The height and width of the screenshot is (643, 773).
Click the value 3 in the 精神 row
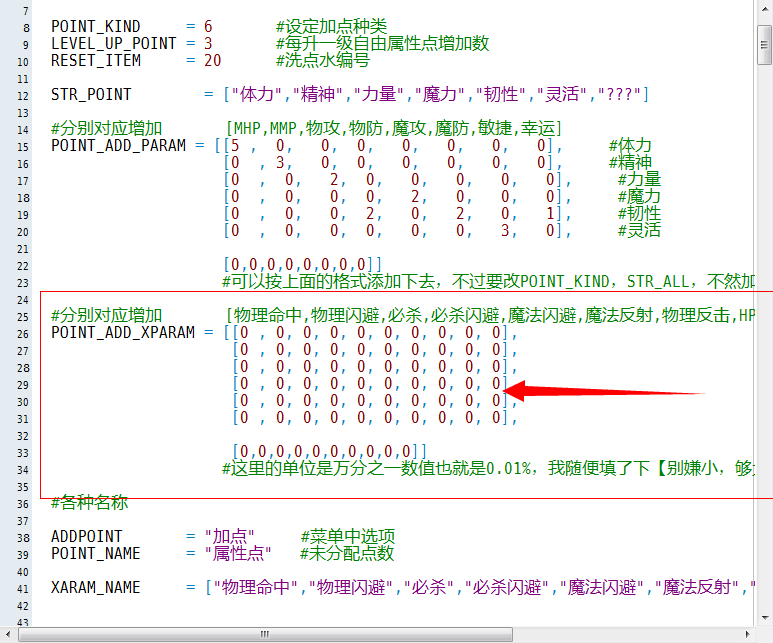pos(280,163)
